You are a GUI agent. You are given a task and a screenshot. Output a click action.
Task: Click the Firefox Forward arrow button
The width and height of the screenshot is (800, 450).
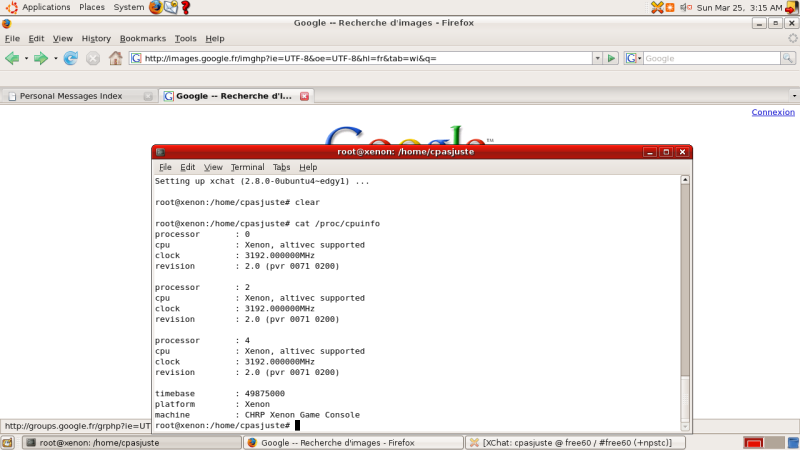pyautogui.click(x=41, y=58)
